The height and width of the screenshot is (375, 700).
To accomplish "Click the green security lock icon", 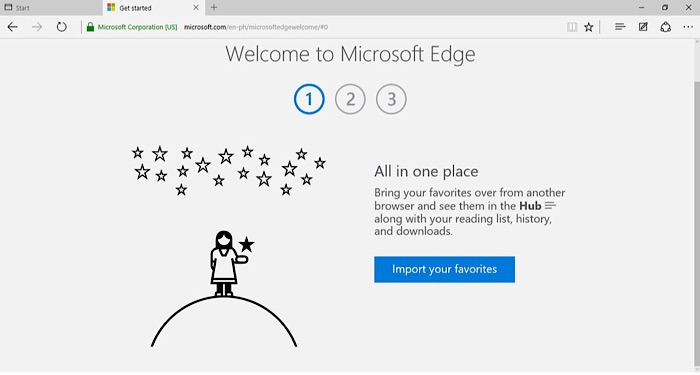I will 90,27.
